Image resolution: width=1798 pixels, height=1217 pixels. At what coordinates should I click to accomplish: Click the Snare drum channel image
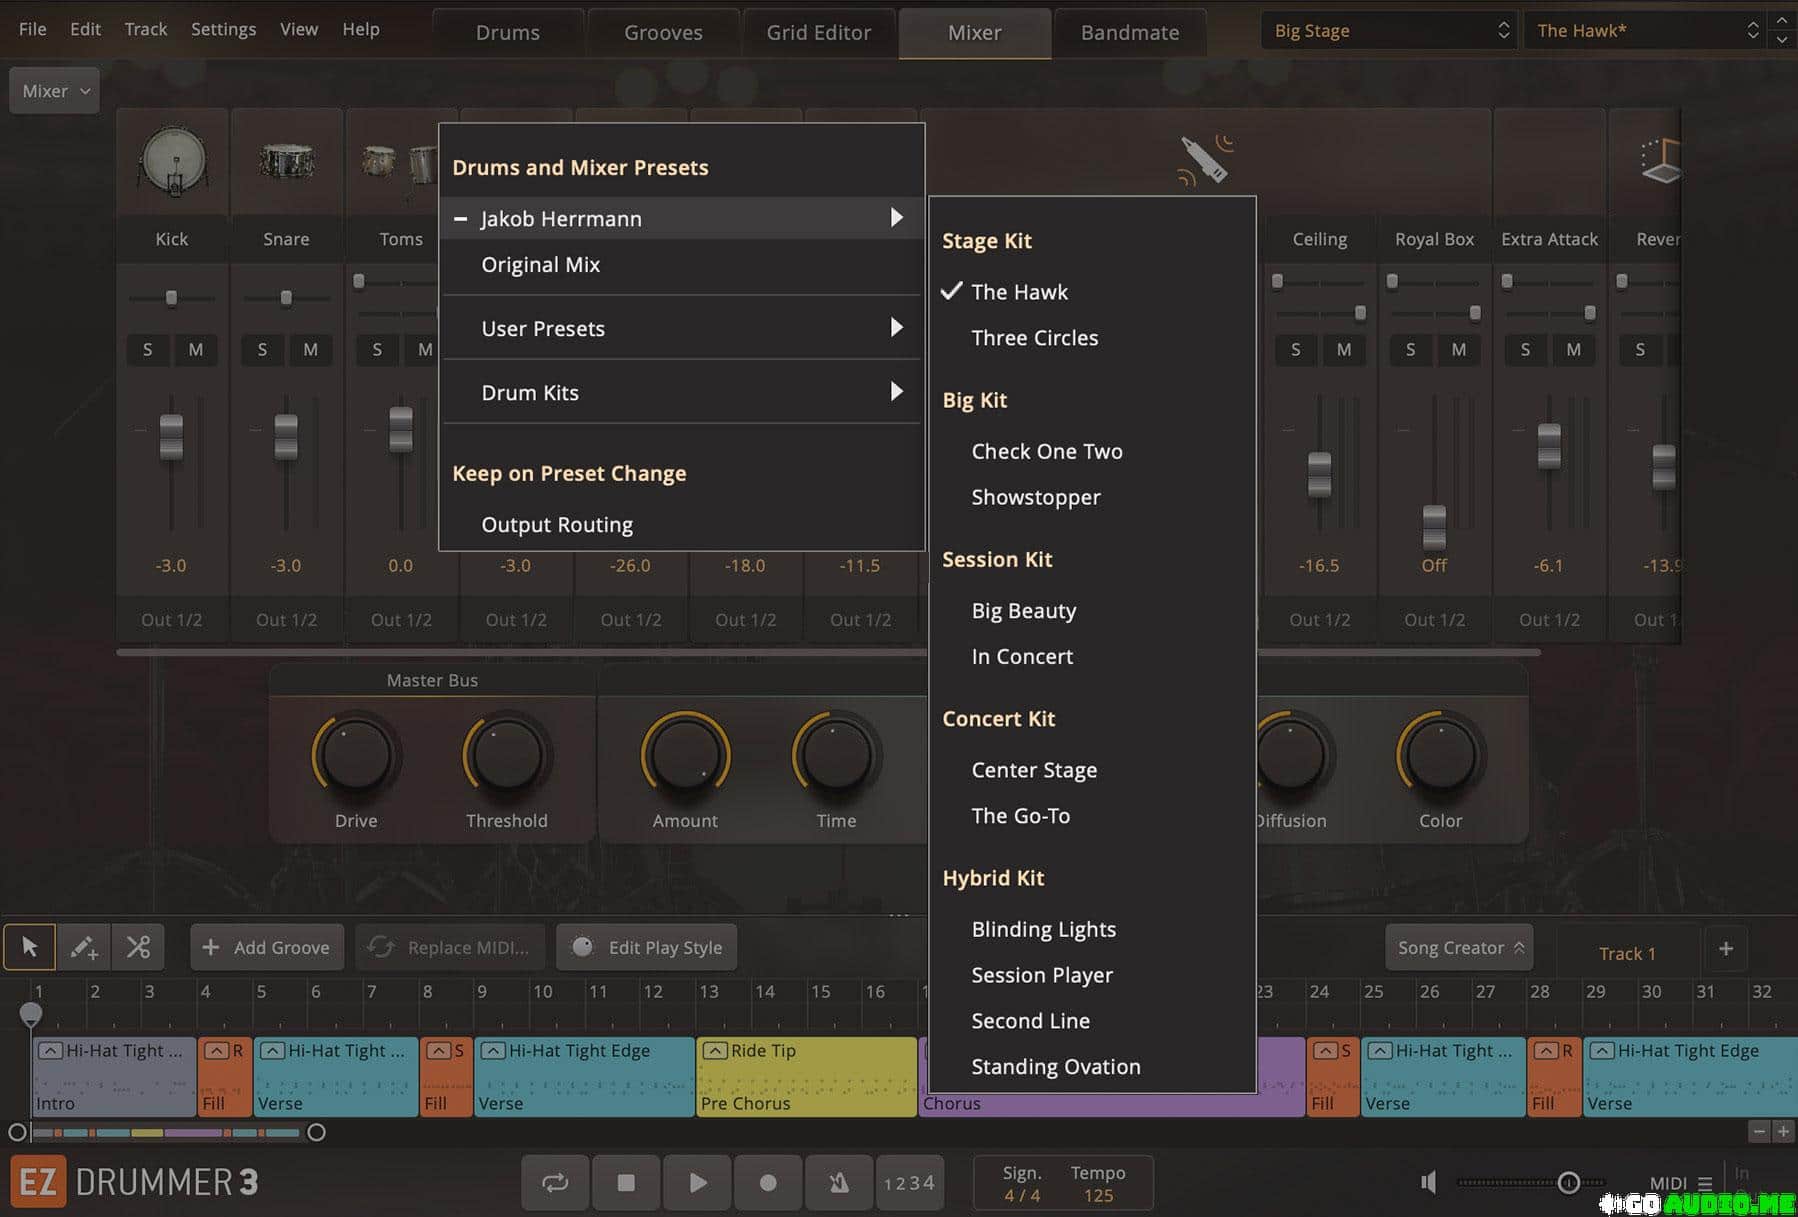[x=287, y=161]
